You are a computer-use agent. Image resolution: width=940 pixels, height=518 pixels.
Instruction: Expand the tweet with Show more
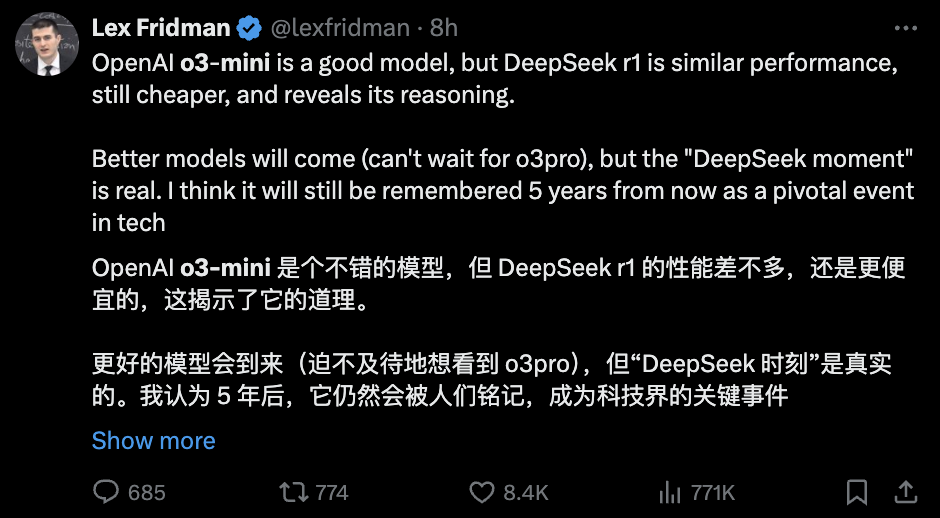point(153,441)
